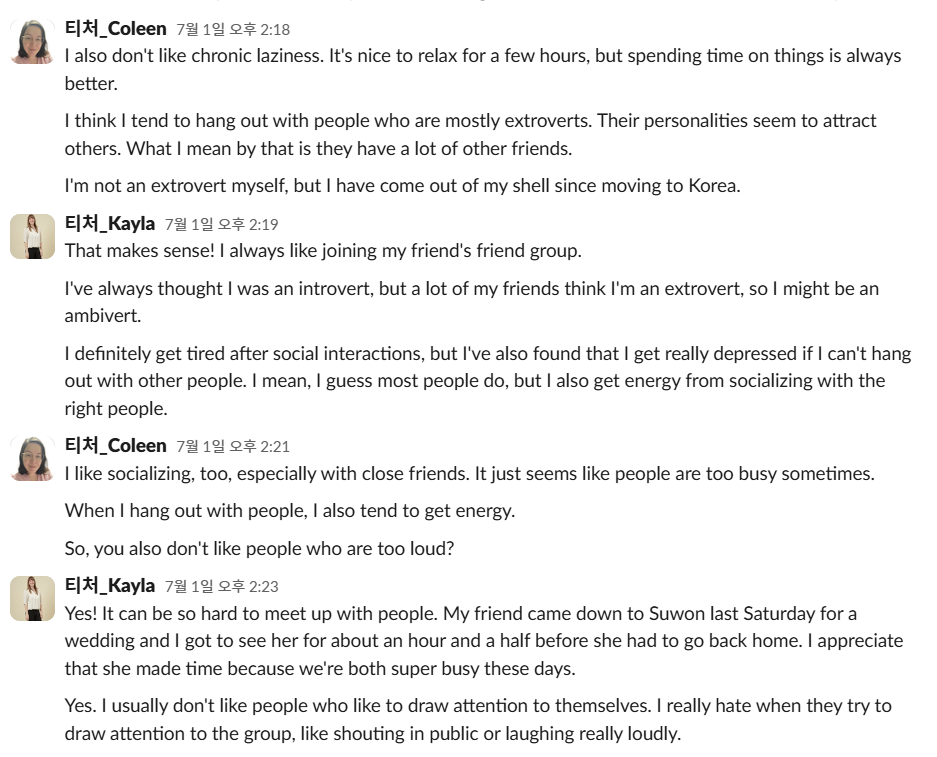Click Coleen's avatar on the 2:21 message
This screenshot has height=757, width=937.
pos(32,458)
